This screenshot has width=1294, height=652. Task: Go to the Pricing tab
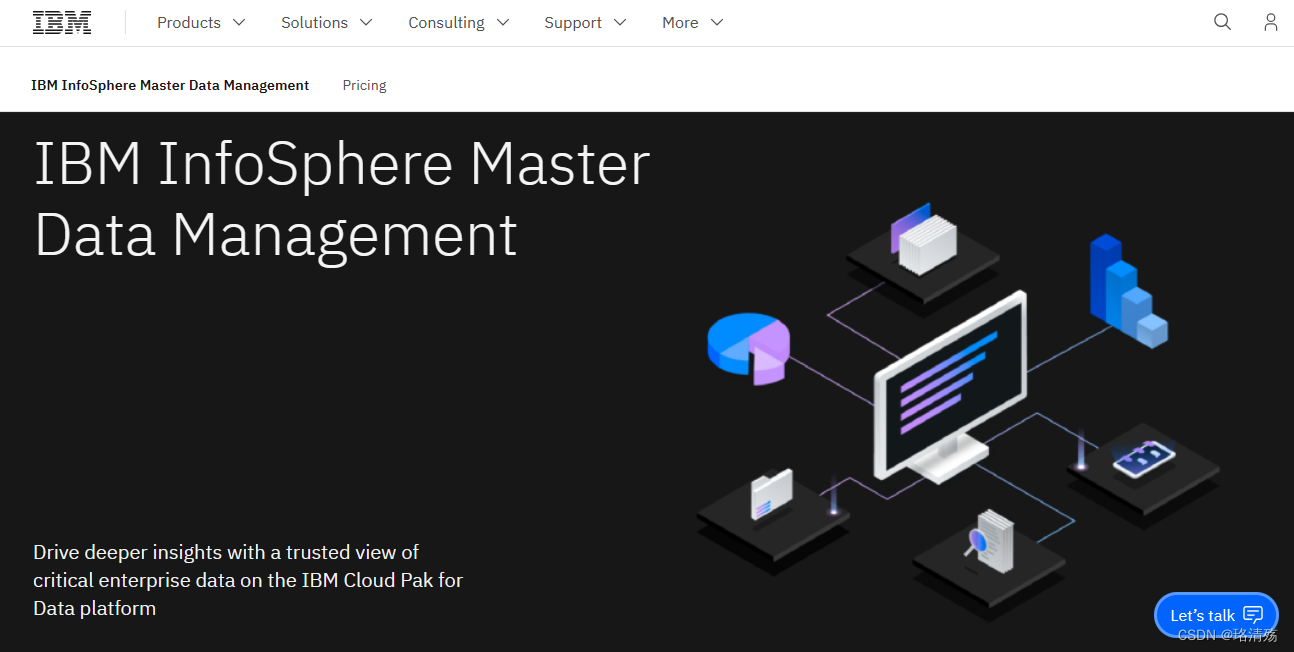(364, 85)
